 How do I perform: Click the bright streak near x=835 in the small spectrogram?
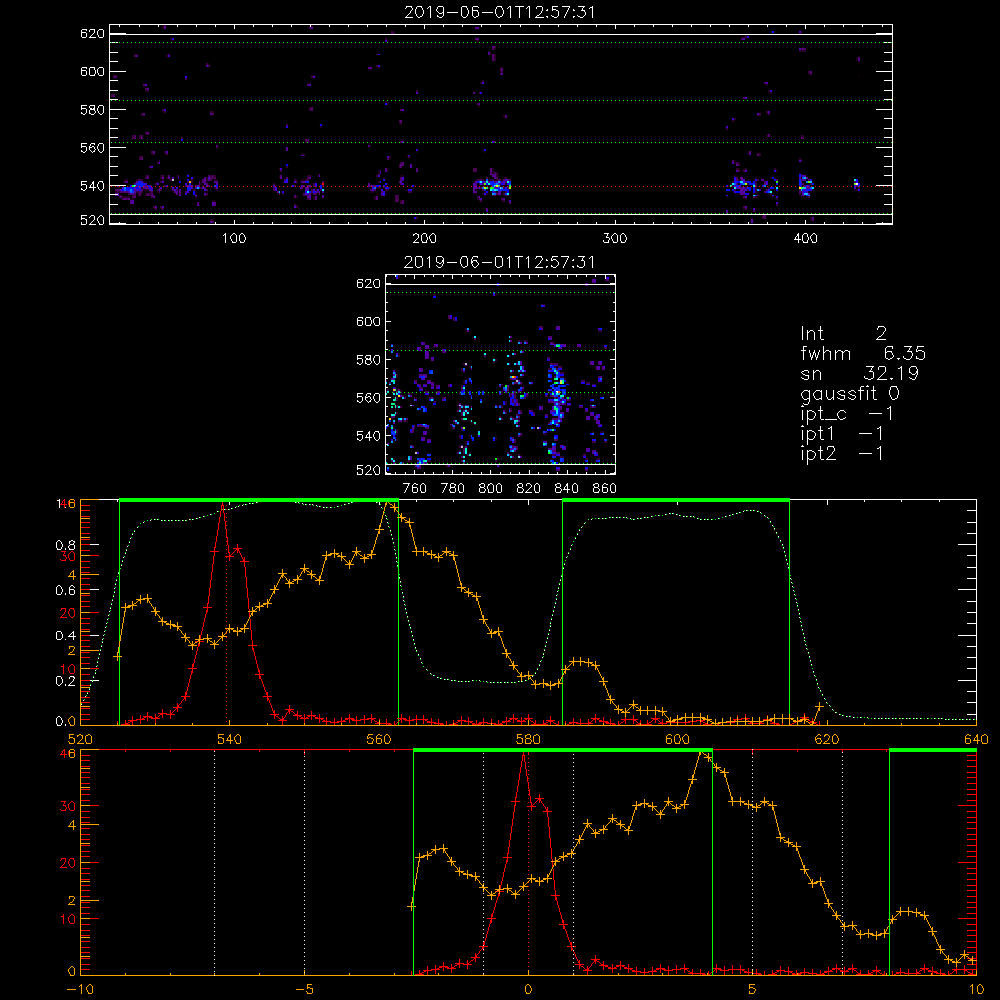click(x=557, y=394)
